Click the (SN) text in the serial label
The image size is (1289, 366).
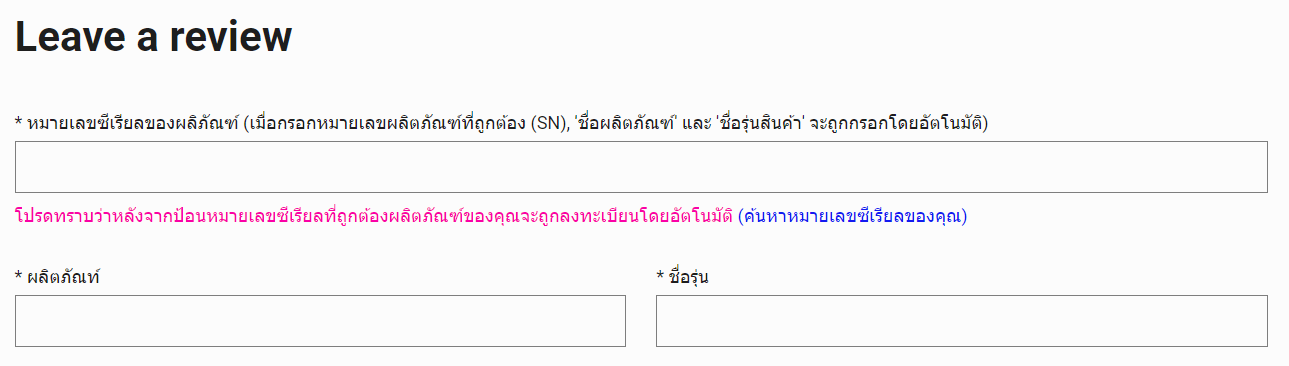tap(548, 123)
